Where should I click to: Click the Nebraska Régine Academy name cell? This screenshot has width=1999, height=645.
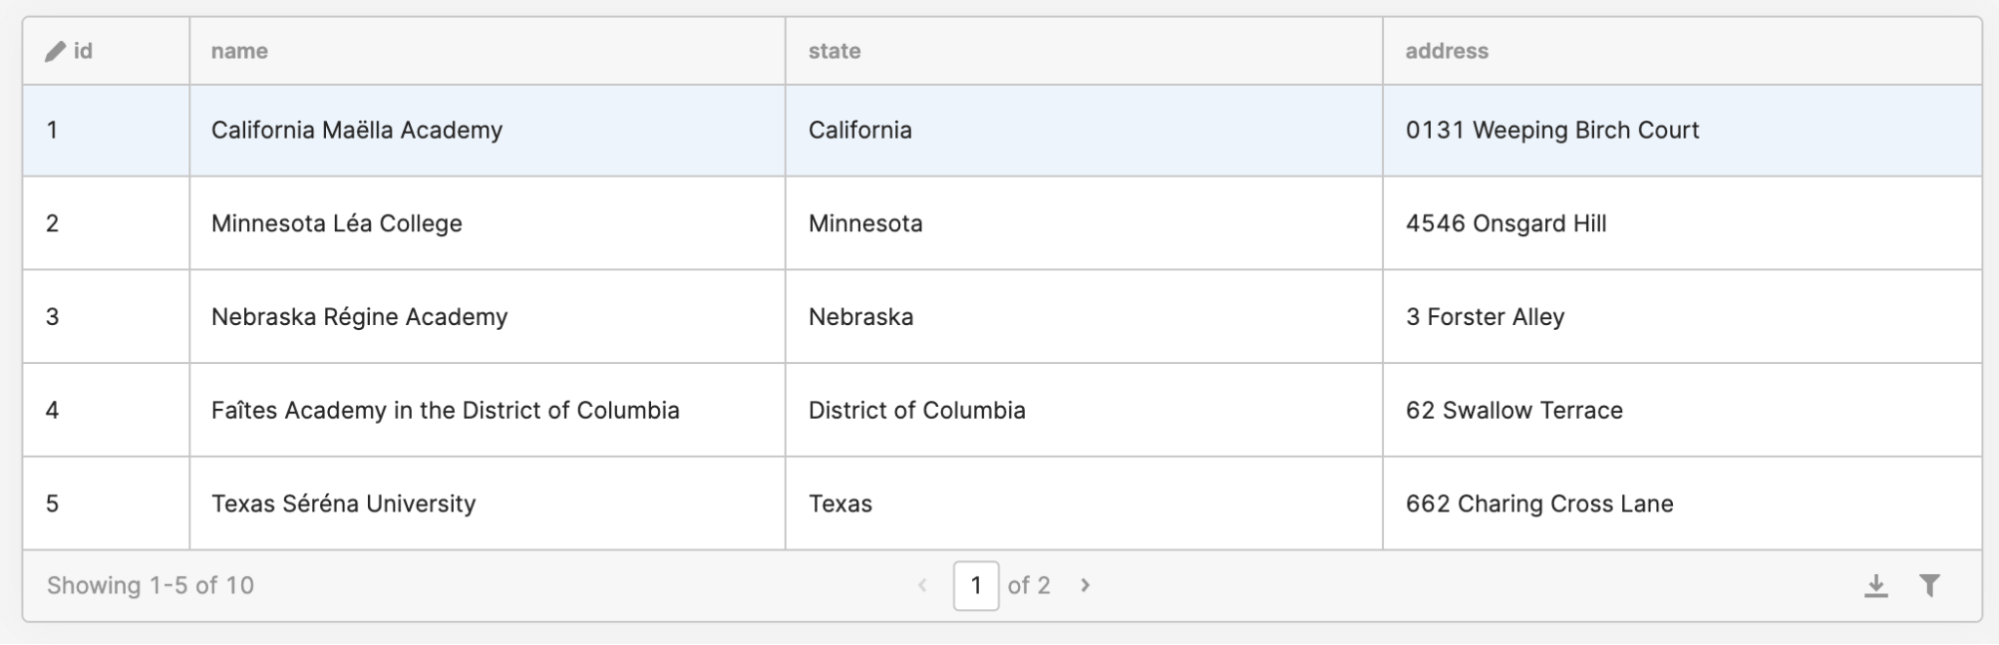coord(359,317)
